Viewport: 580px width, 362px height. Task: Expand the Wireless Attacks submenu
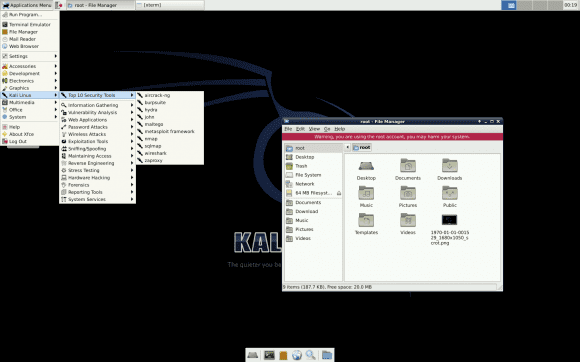(97, 134)
